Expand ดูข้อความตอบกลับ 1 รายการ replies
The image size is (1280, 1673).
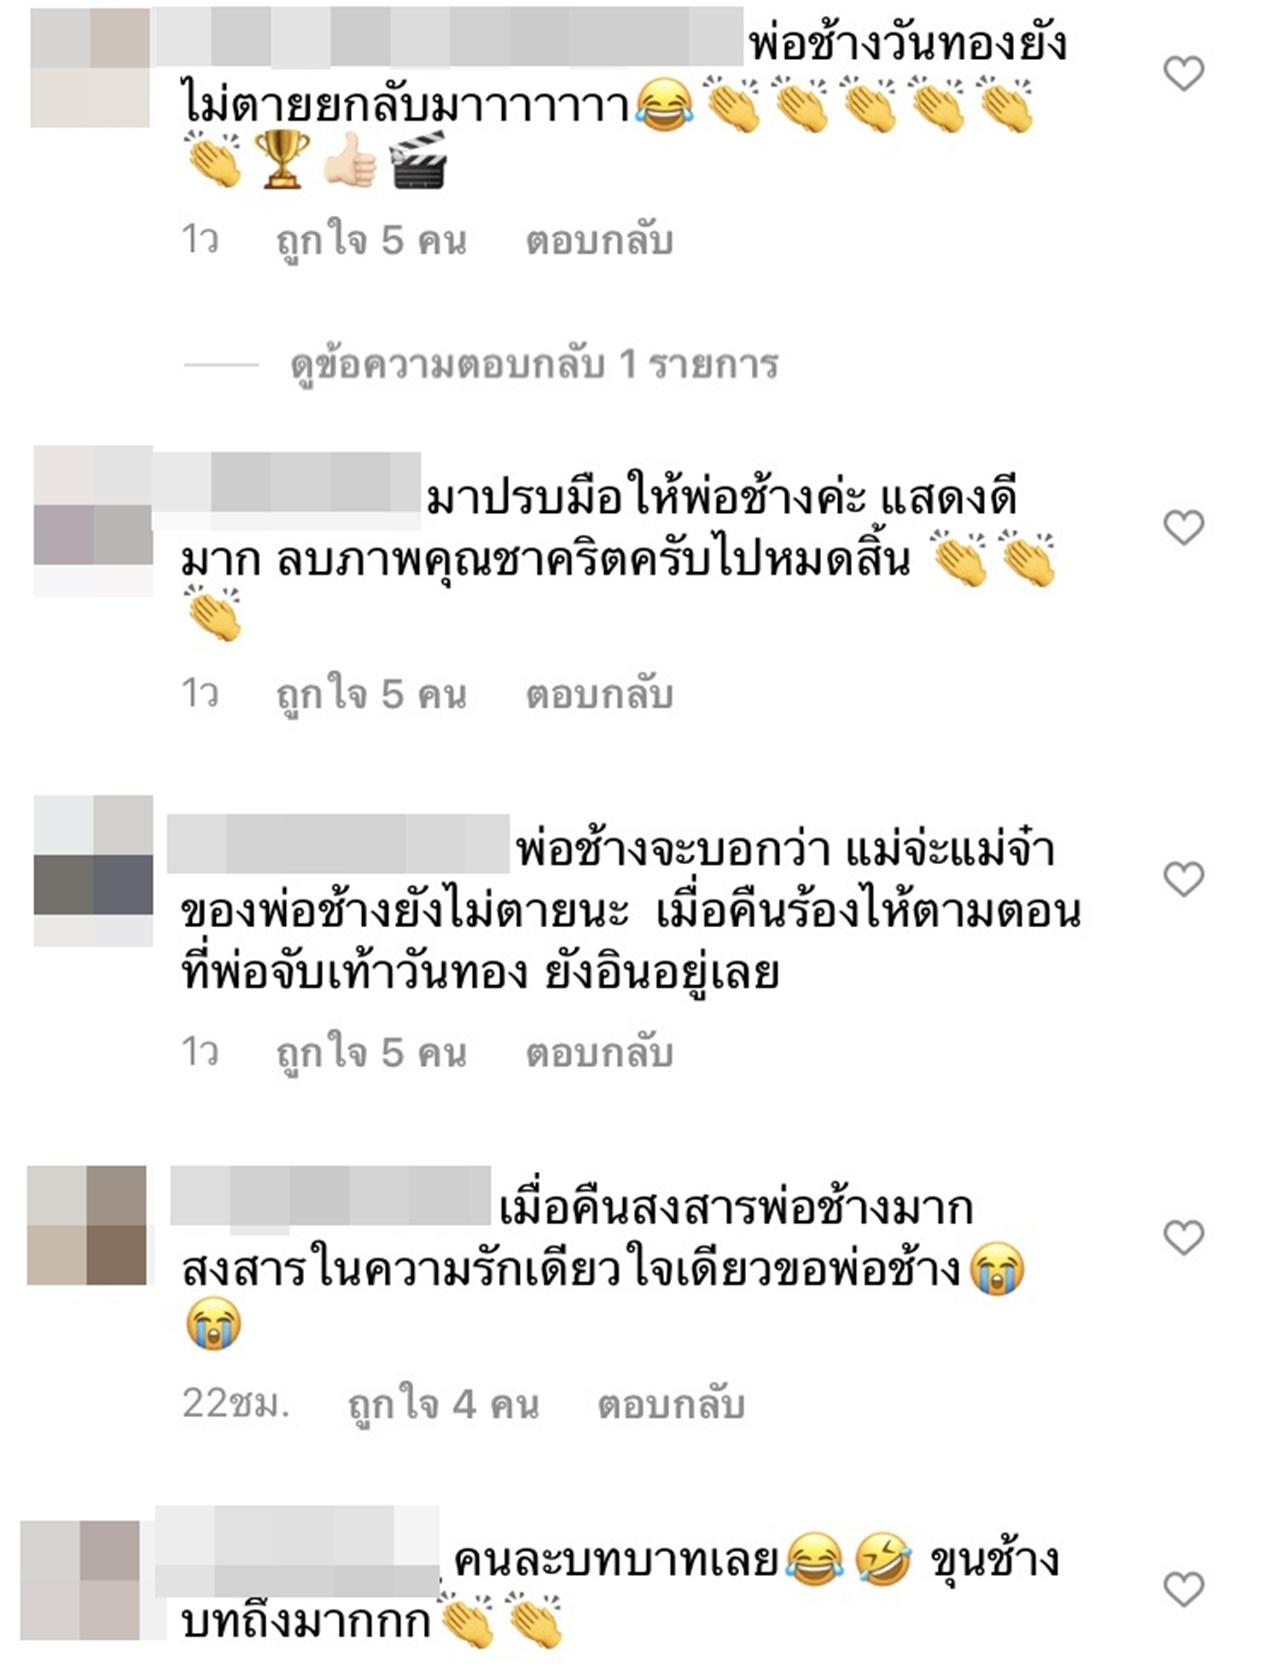coord(534,364)
